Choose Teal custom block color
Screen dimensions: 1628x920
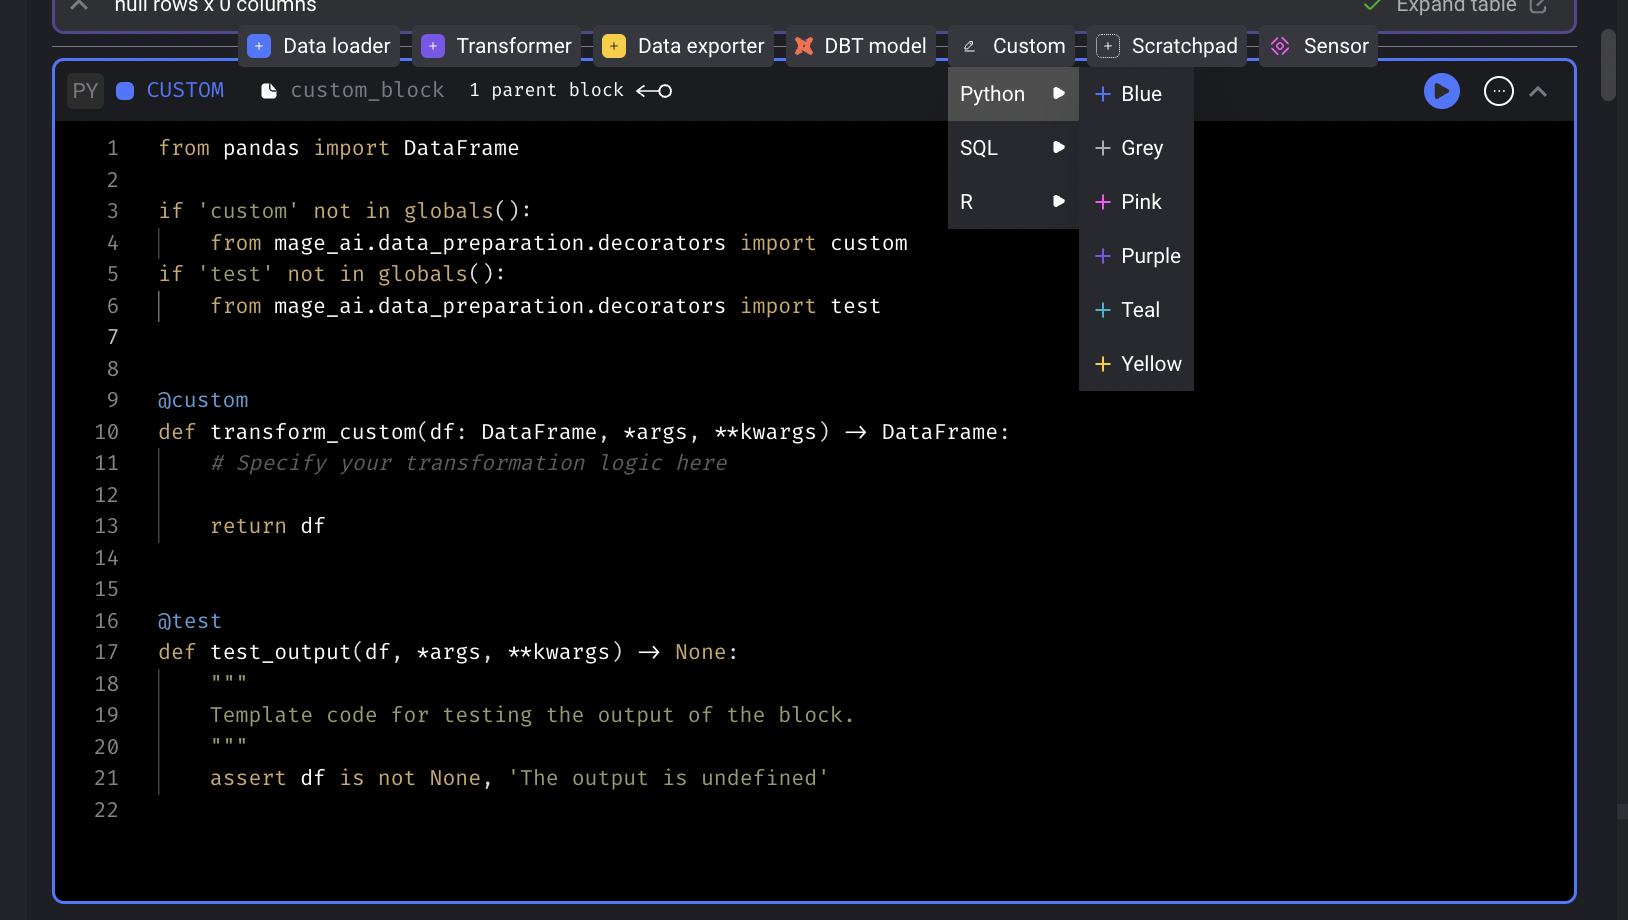pos(1136,310)
